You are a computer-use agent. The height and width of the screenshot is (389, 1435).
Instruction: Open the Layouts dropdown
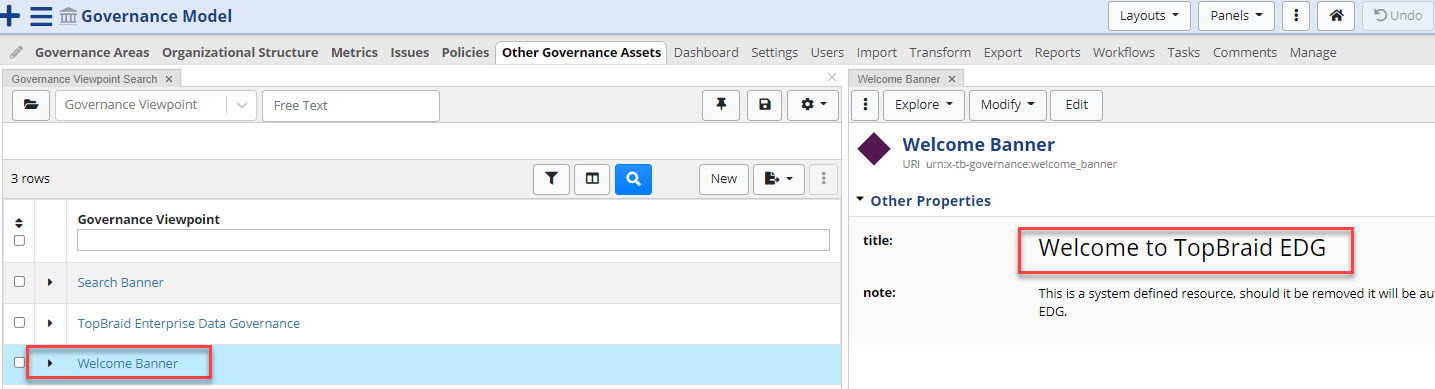(1149, 16)
